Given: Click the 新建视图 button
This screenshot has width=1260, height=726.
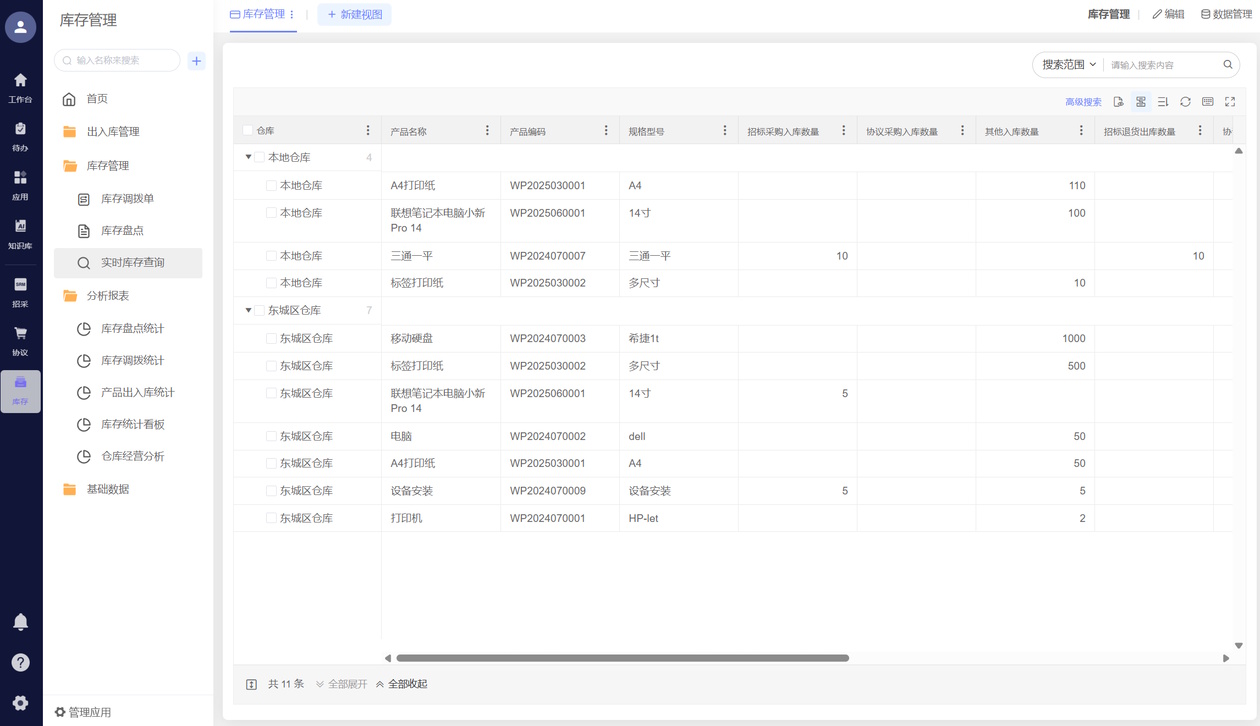Looking at the screenshot, I should [x=355, y=15].
